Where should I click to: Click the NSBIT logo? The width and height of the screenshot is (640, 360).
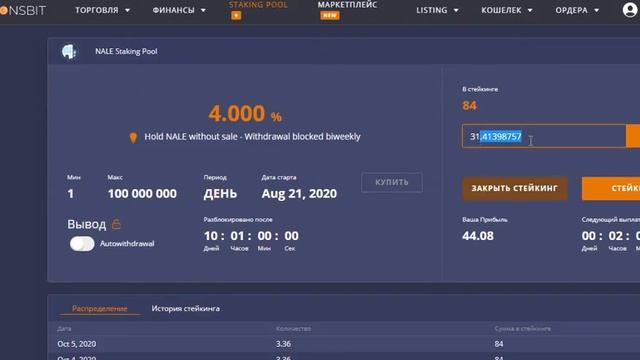tap(23, 10)
